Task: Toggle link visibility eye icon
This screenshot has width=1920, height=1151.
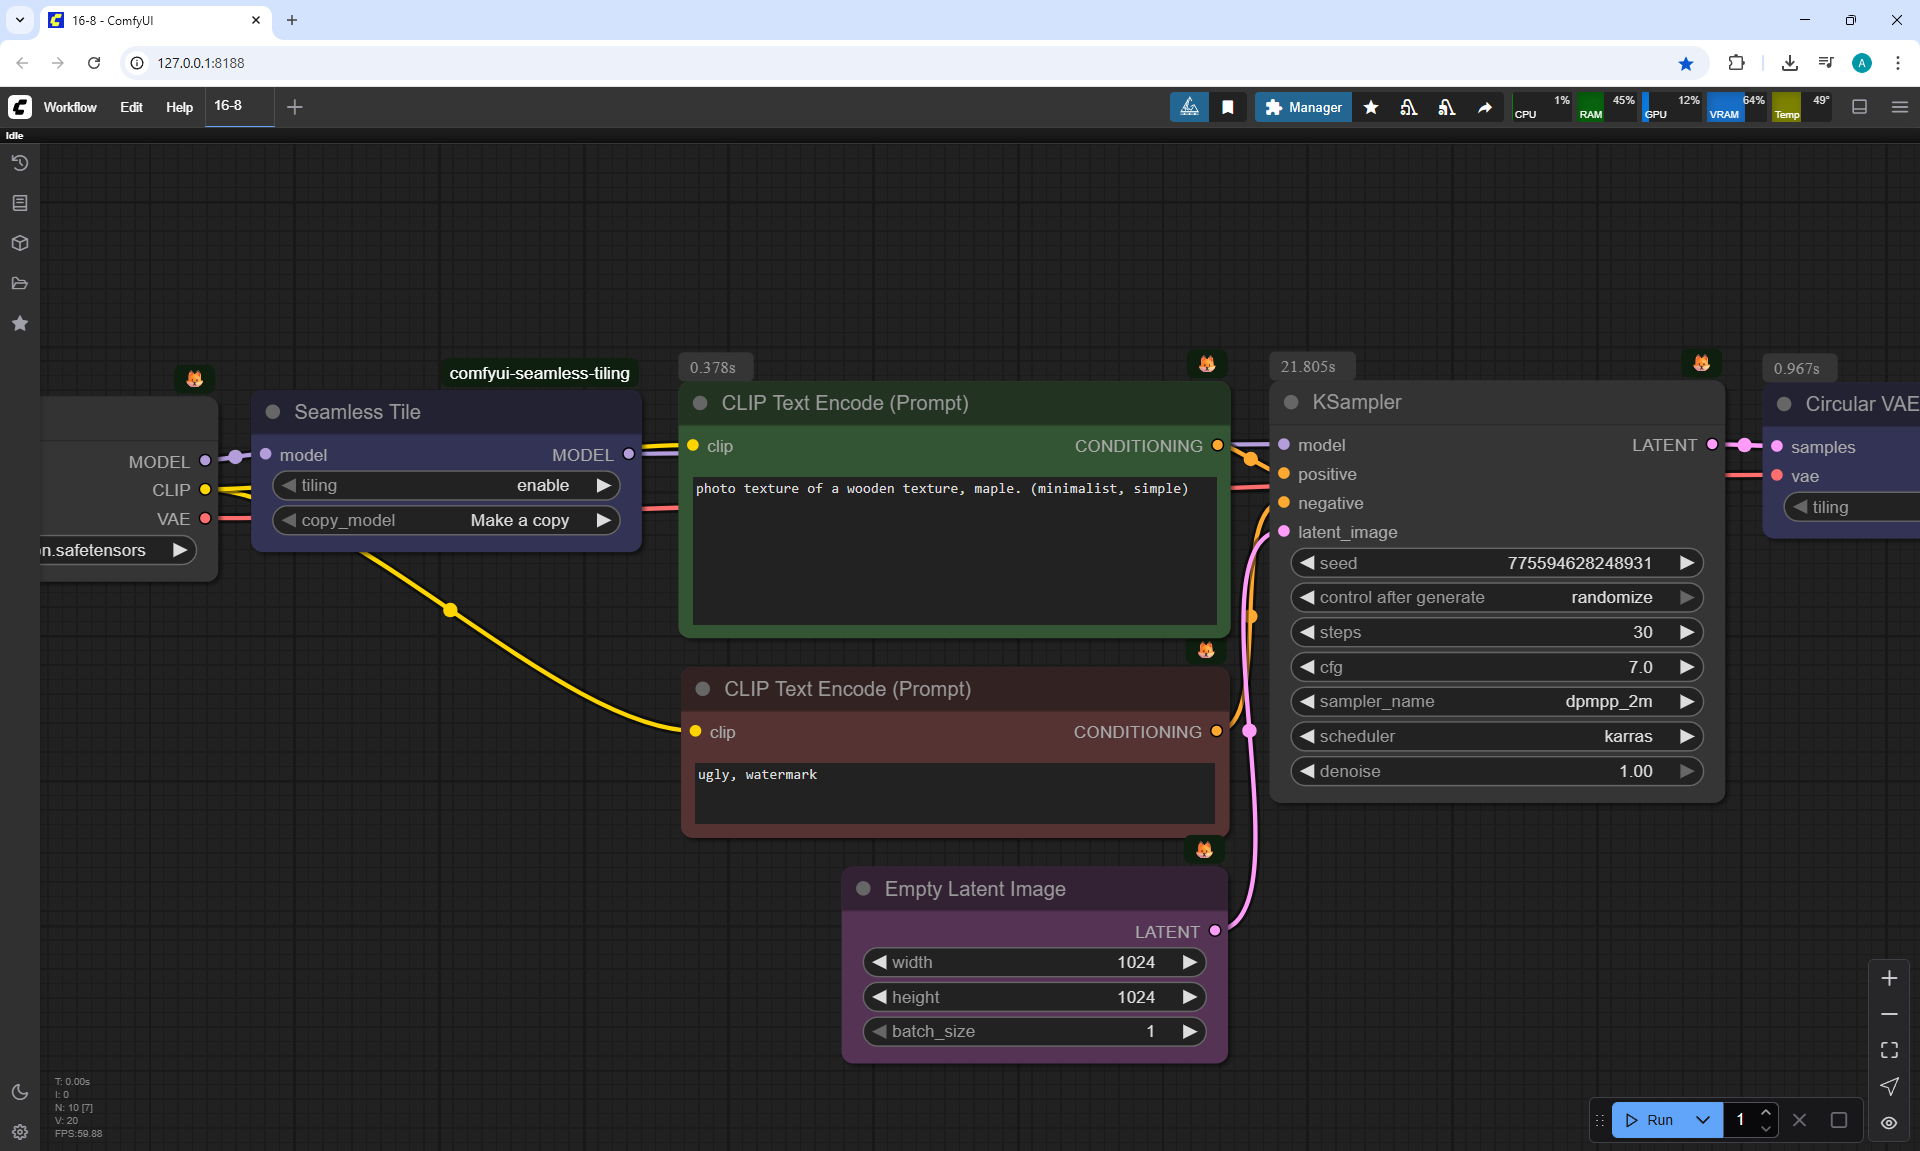Action: coord(1889,1123)
